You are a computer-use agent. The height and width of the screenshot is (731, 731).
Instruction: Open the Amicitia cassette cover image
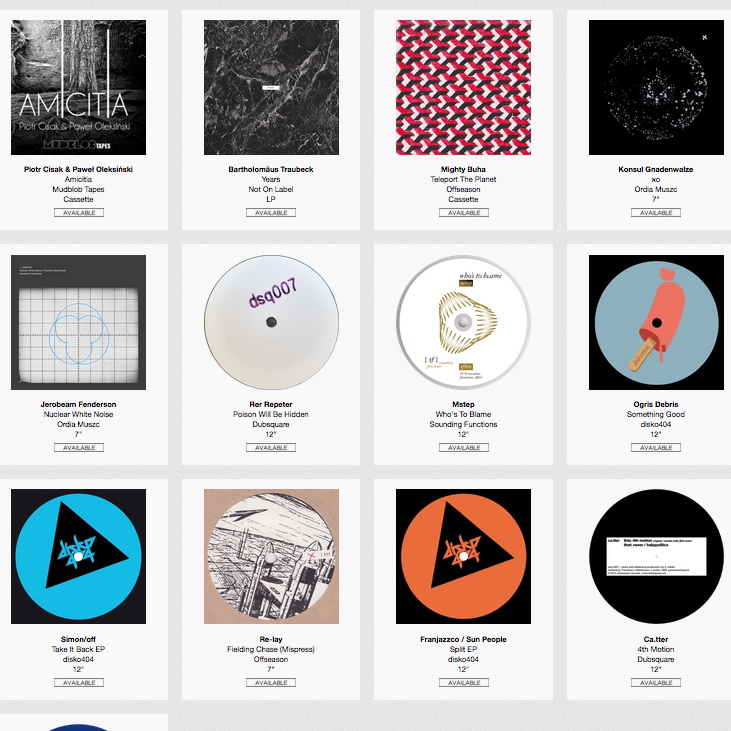tap(78, 87)
